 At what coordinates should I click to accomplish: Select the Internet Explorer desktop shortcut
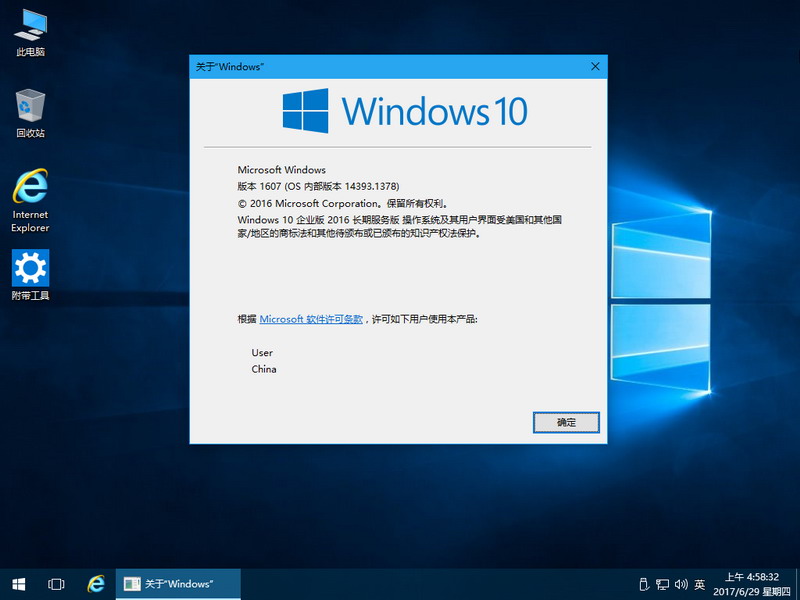(x=31, y=201)
